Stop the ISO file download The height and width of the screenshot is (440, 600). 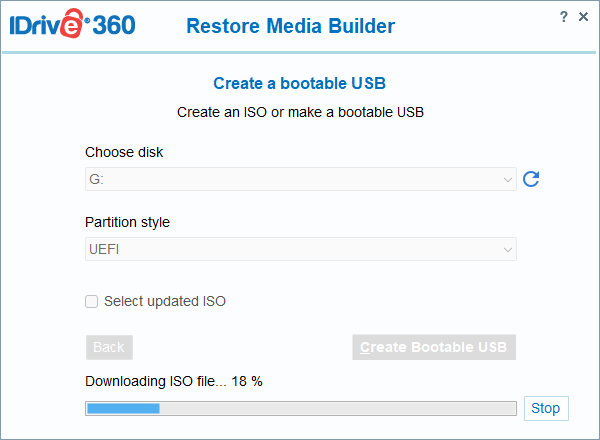click(545, 408)
